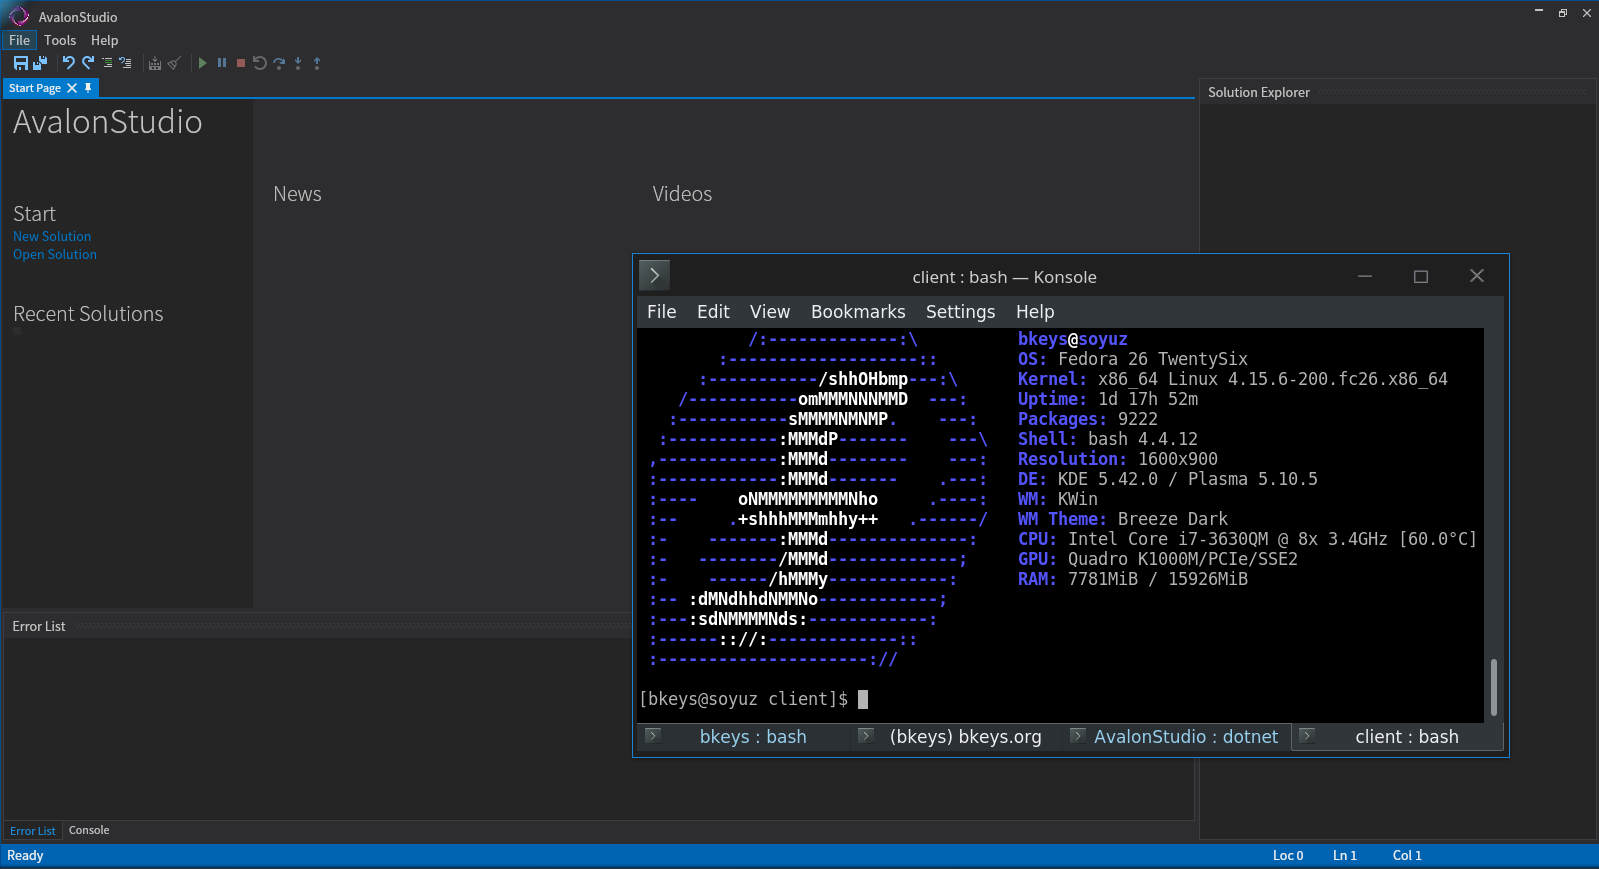The width and height of the screenshot is (1599, 869).
Task: Open the Edit menu in Konsole
Action: point(713,312)
